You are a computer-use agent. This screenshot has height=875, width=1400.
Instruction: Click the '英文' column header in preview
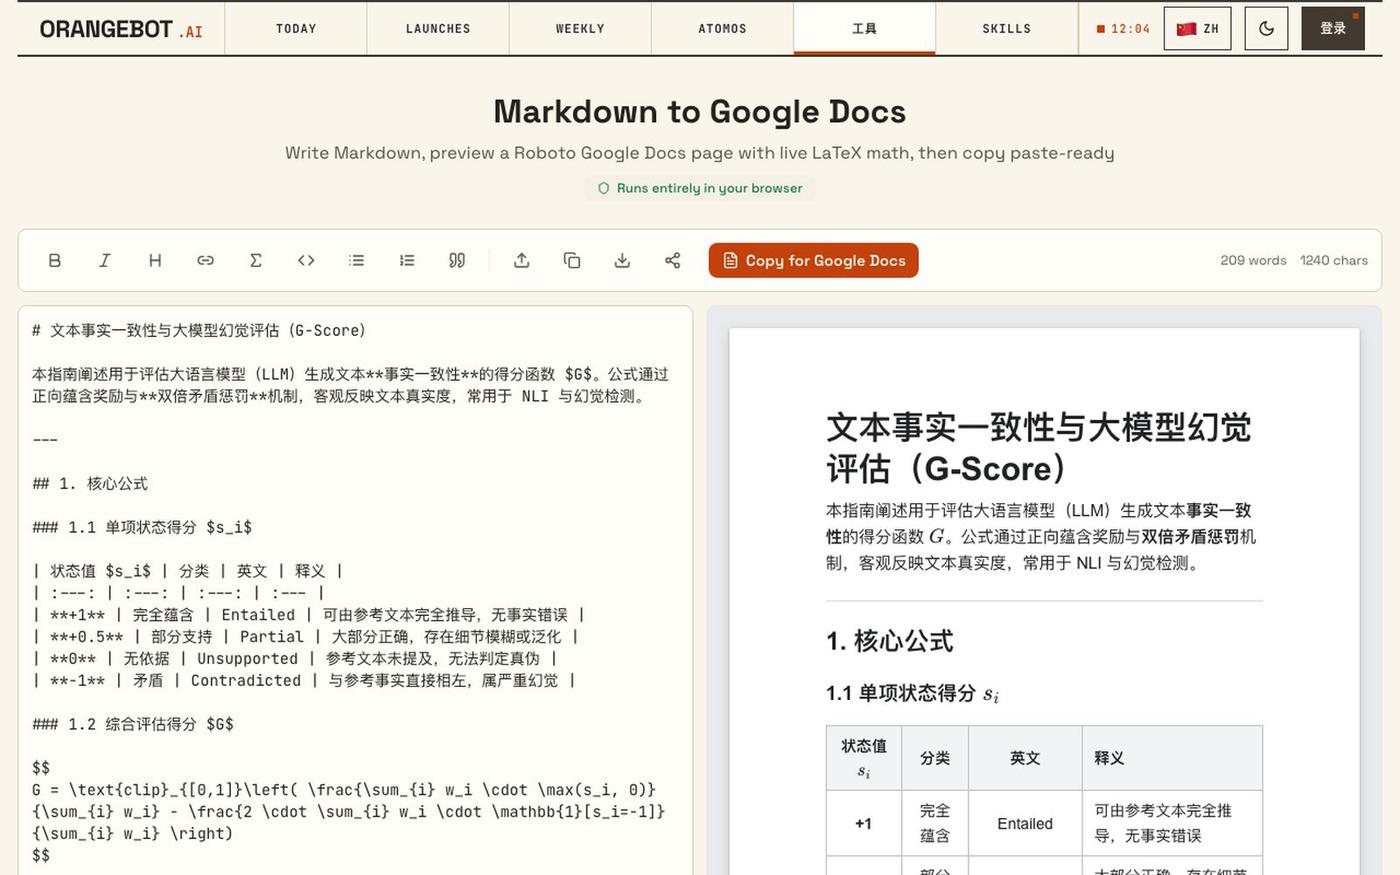pyautogui.click(x=1025, y=758)
